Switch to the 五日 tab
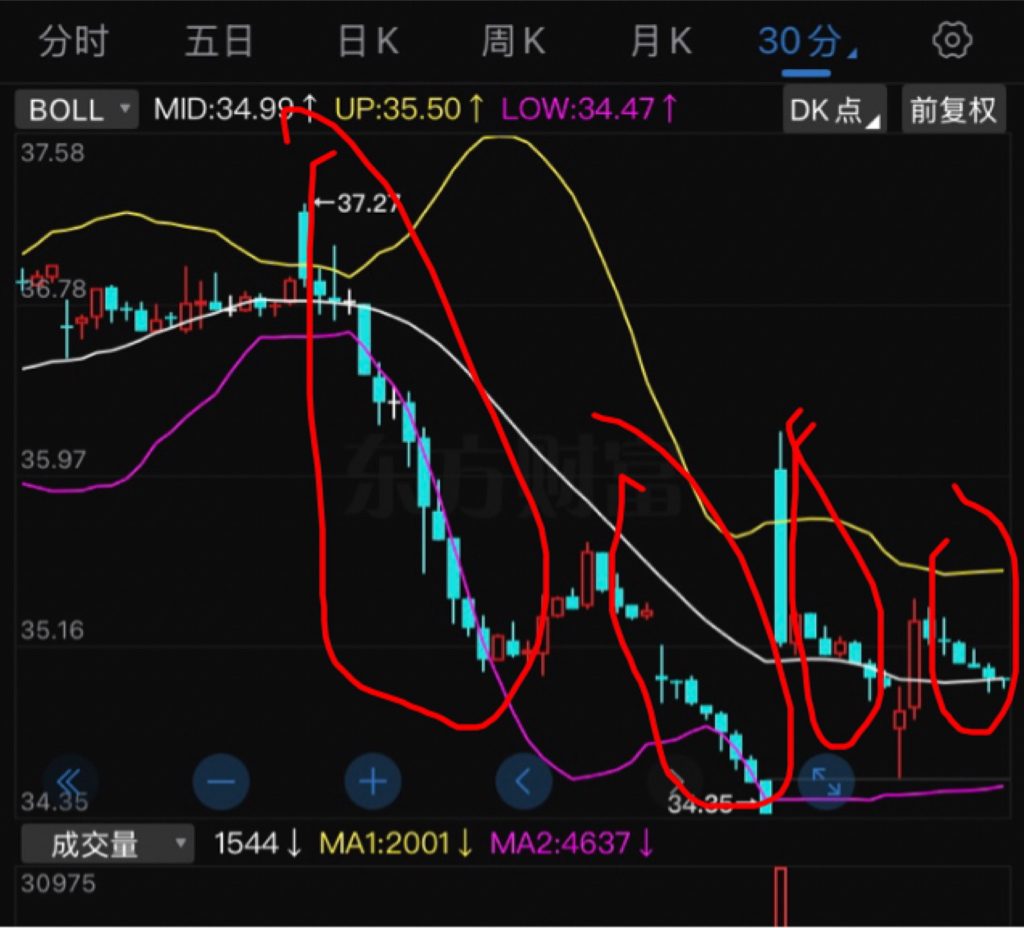 click(x=219, y=42)
